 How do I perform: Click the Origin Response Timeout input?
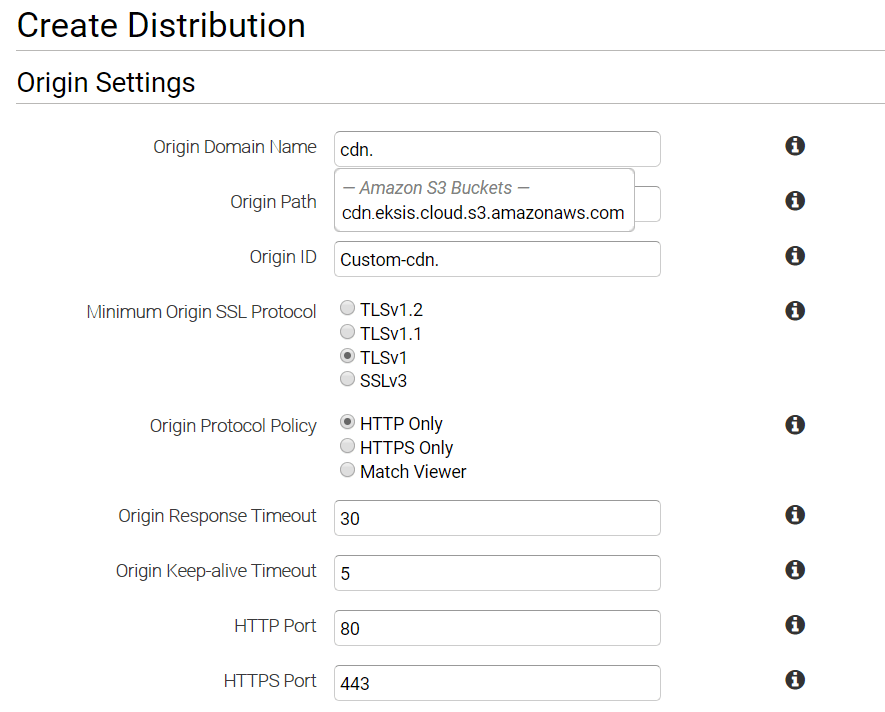497,518
